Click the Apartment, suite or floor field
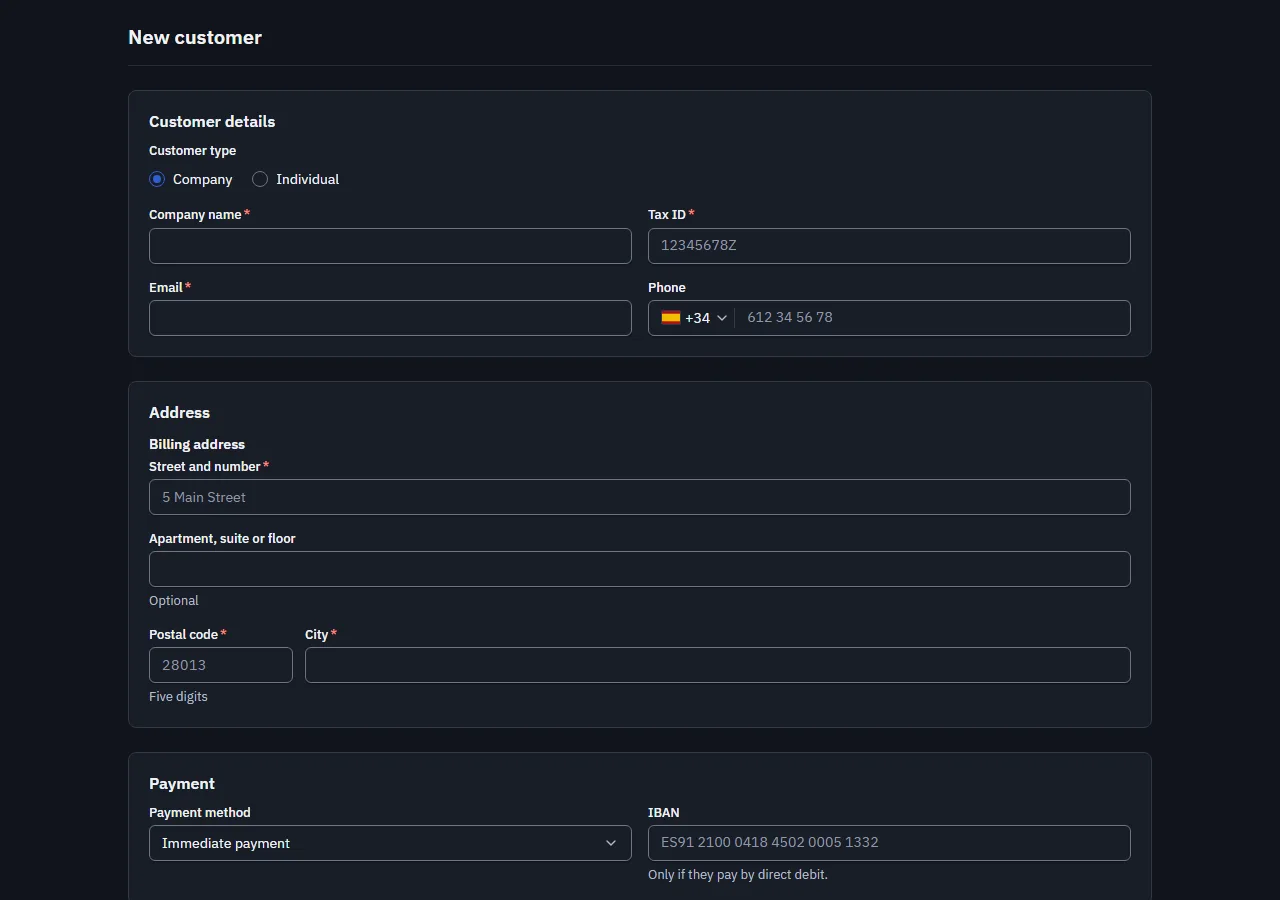Image resolution: width=1280 pixels, height=900 pixels. click(640, 569)
